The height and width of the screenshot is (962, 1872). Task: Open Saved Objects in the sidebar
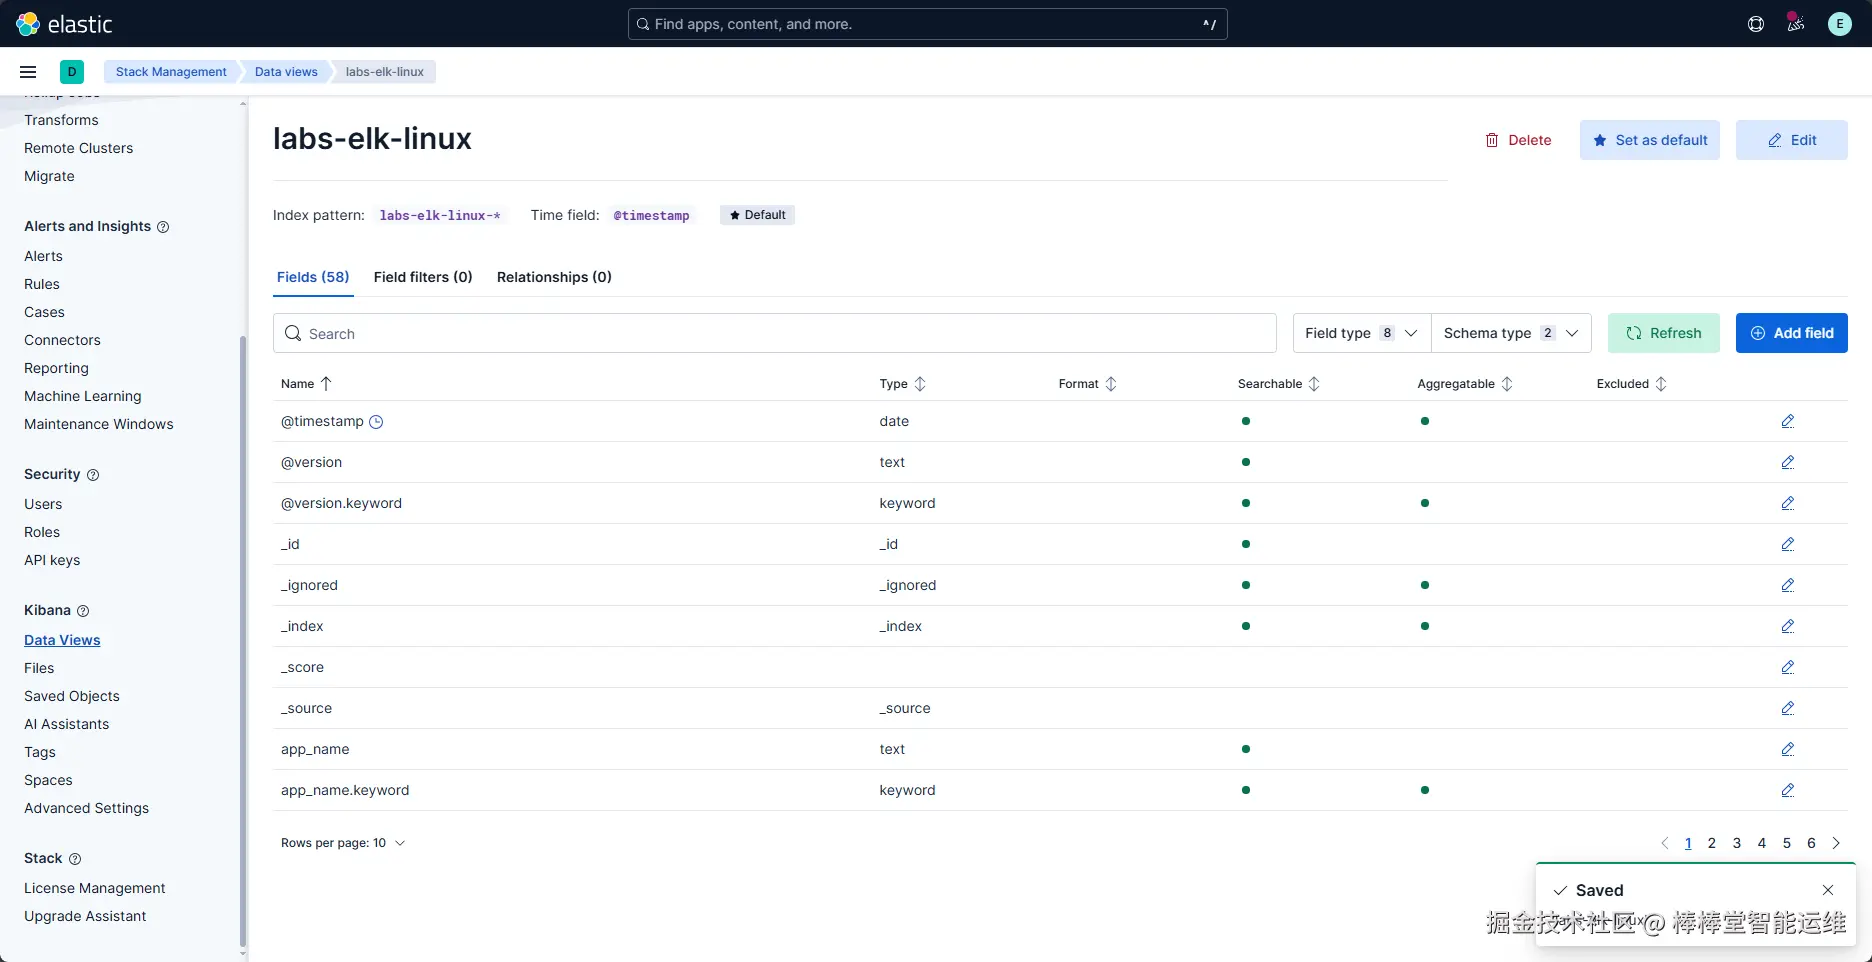[72, 696]
